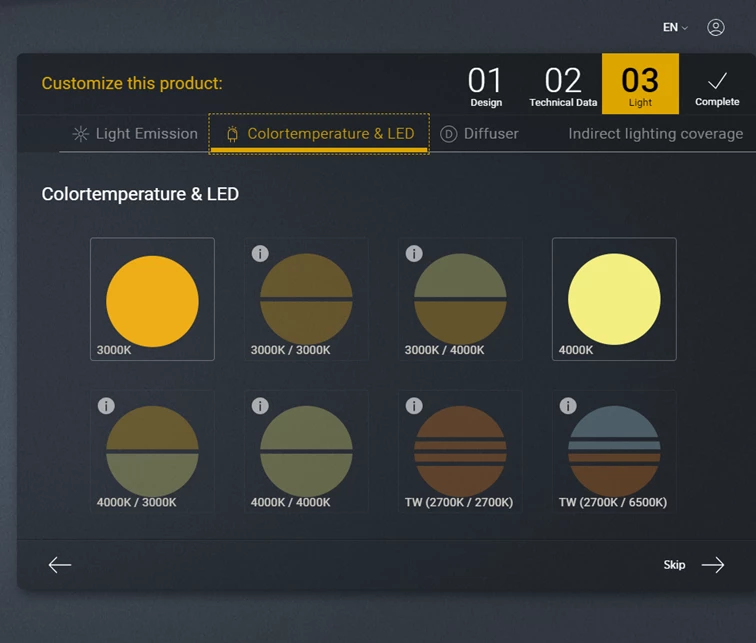This screenshot has height=643, width=756.
Task: Select the 4000K color temperature option
Action: [614, 300]
